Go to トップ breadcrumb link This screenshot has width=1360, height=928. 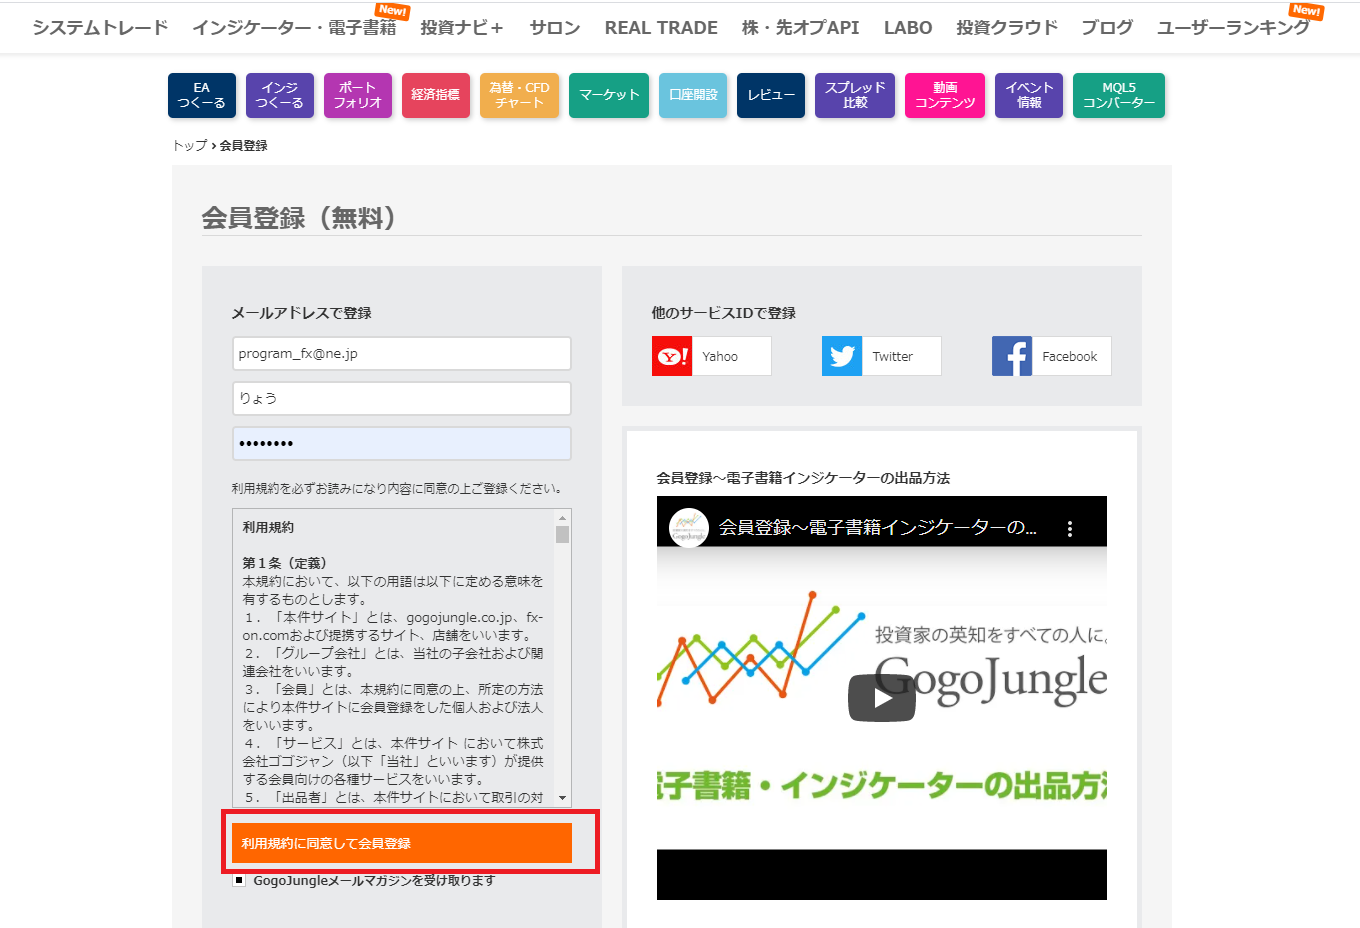coord(189,146)
